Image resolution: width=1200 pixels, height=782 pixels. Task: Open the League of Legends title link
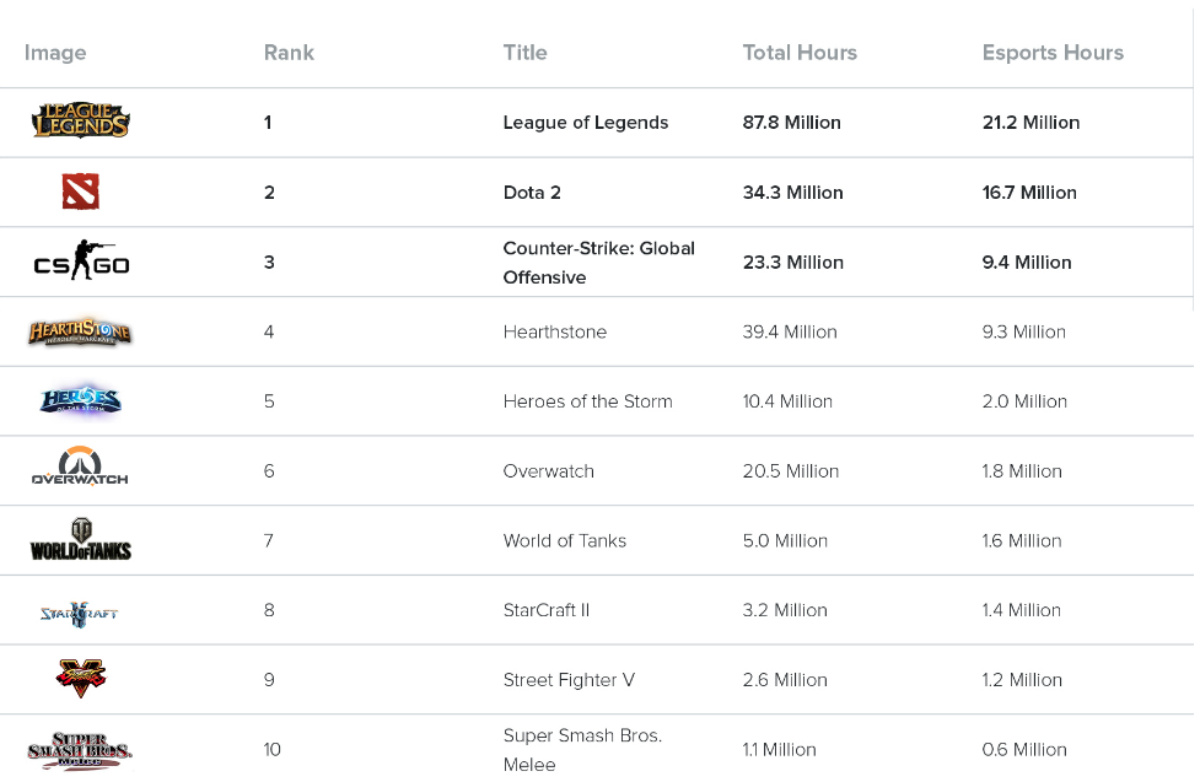(x=585, y=123)
